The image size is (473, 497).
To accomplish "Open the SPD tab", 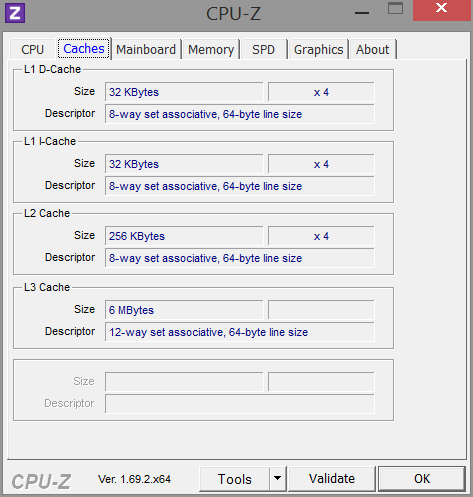I will (x=263, y=49).
